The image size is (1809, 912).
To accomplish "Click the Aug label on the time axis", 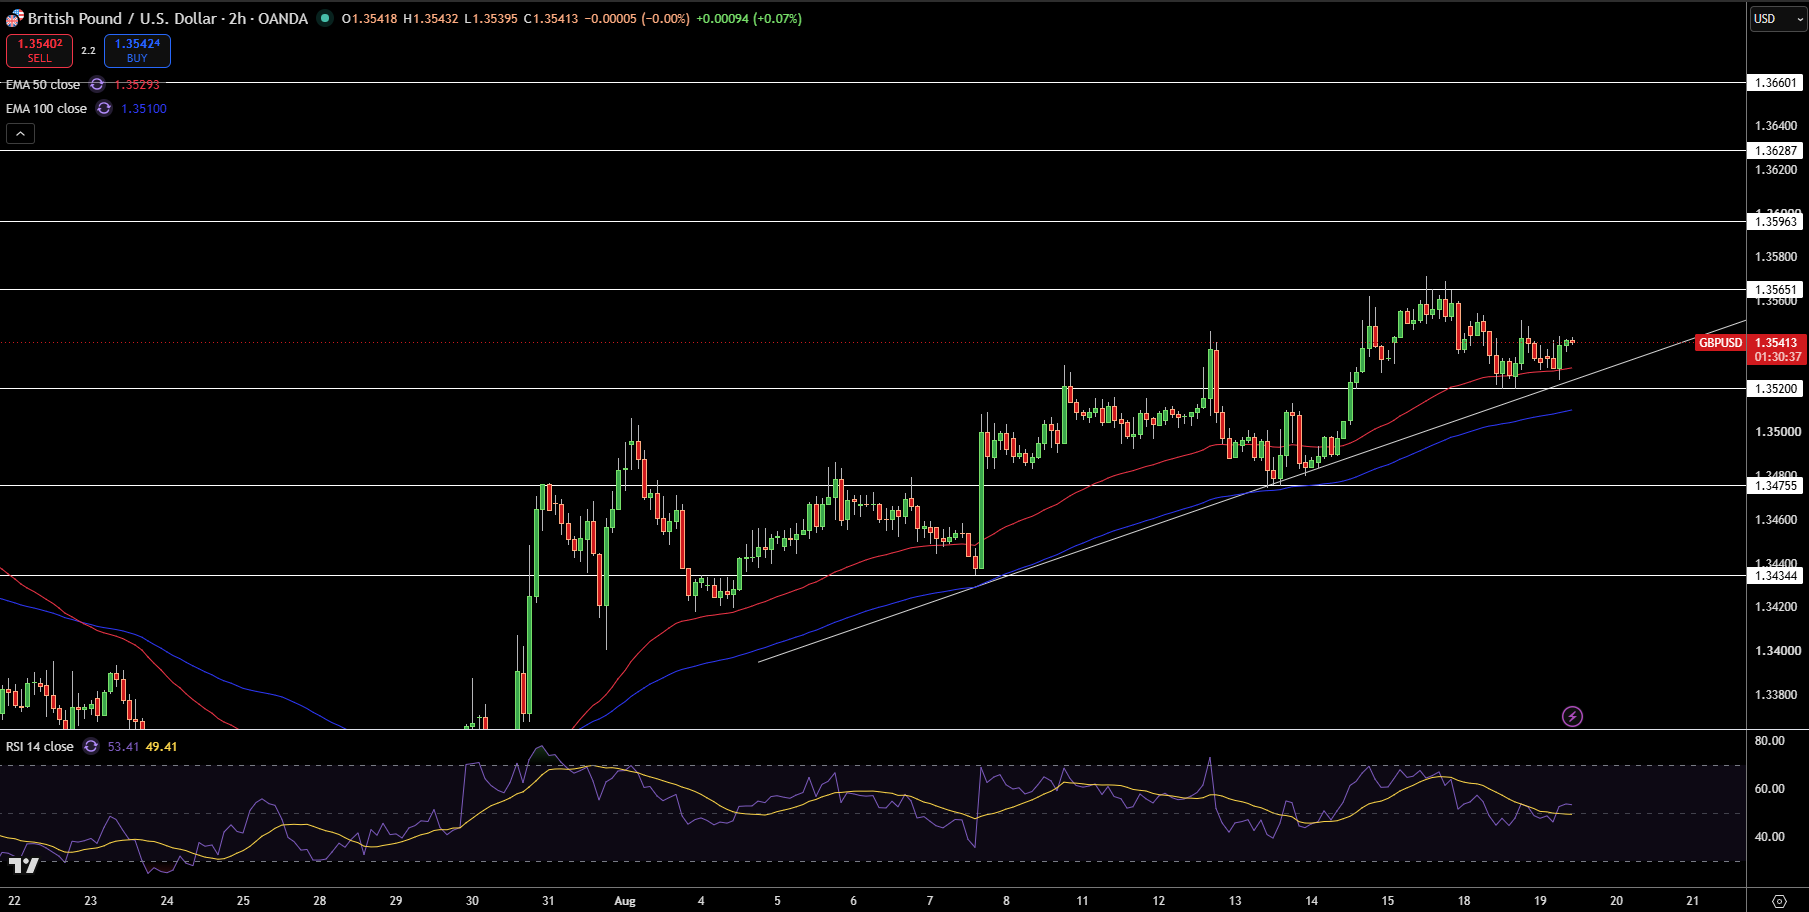I will pos(625,901).
